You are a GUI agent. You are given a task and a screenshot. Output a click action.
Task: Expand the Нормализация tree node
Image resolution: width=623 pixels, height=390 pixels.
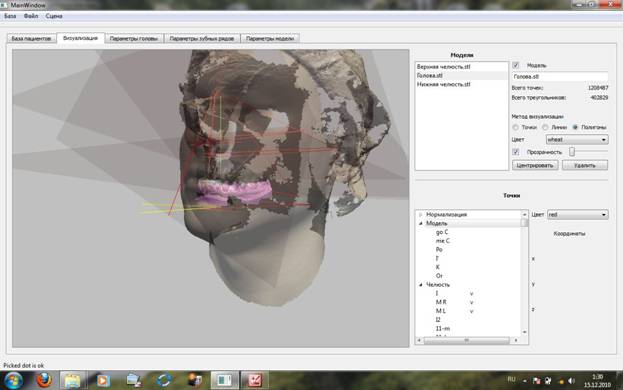click(420, 214)
